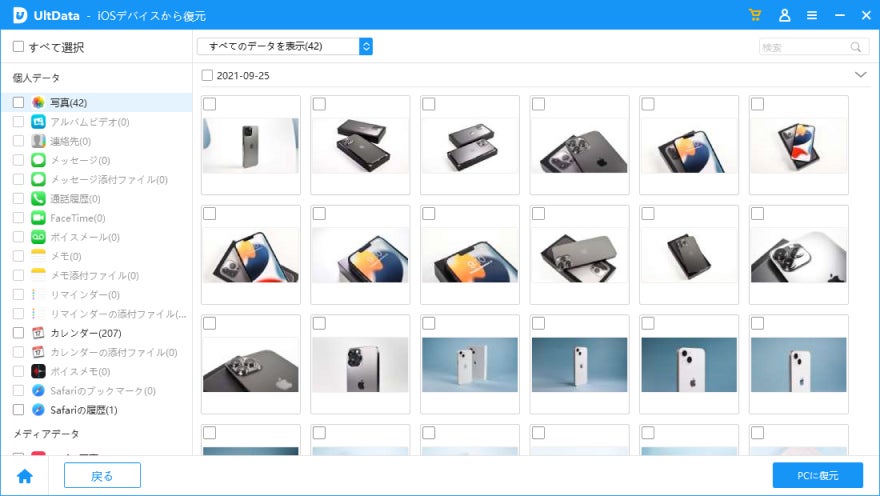Click the Safari history compass icon

(38, 410)
